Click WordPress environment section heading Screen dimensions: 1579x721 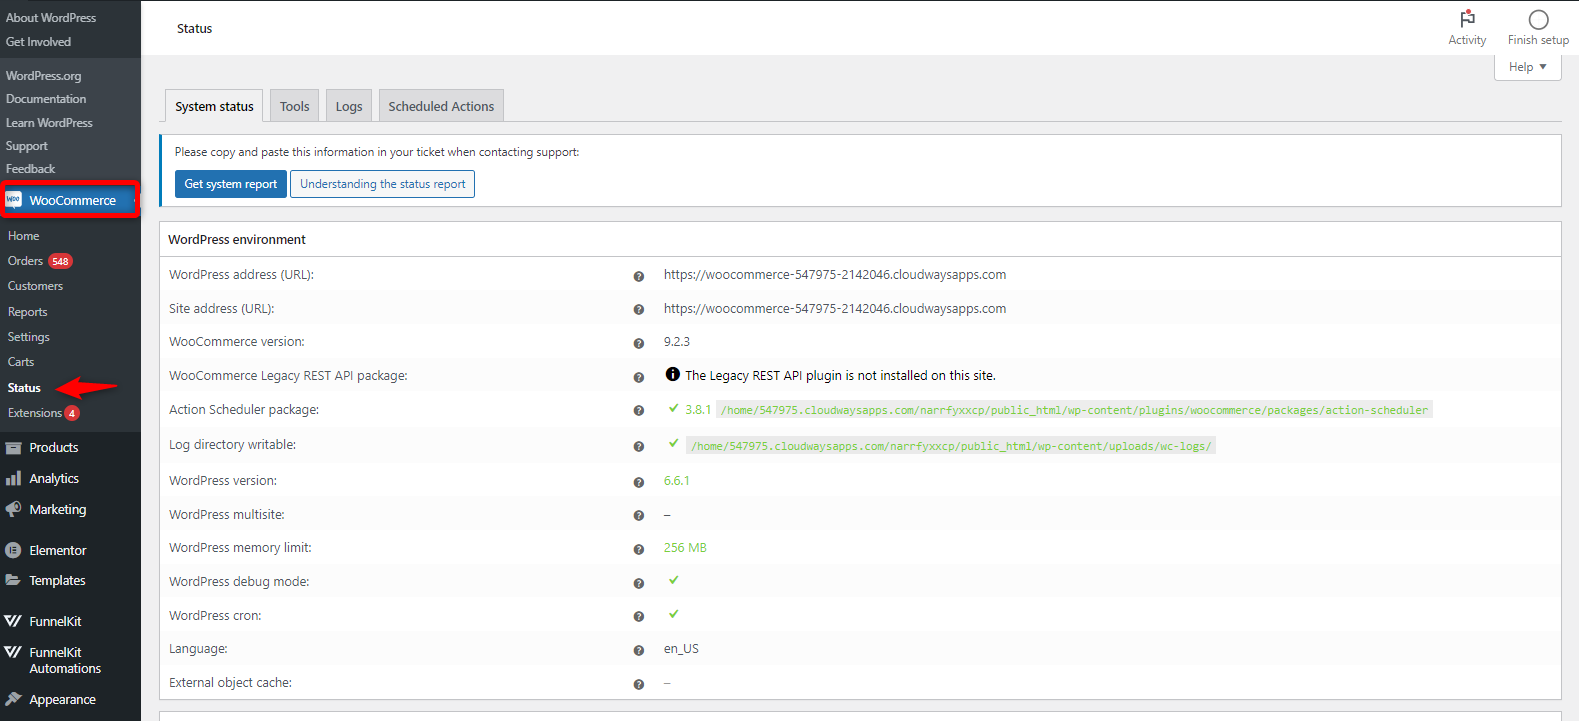point(237,240)
